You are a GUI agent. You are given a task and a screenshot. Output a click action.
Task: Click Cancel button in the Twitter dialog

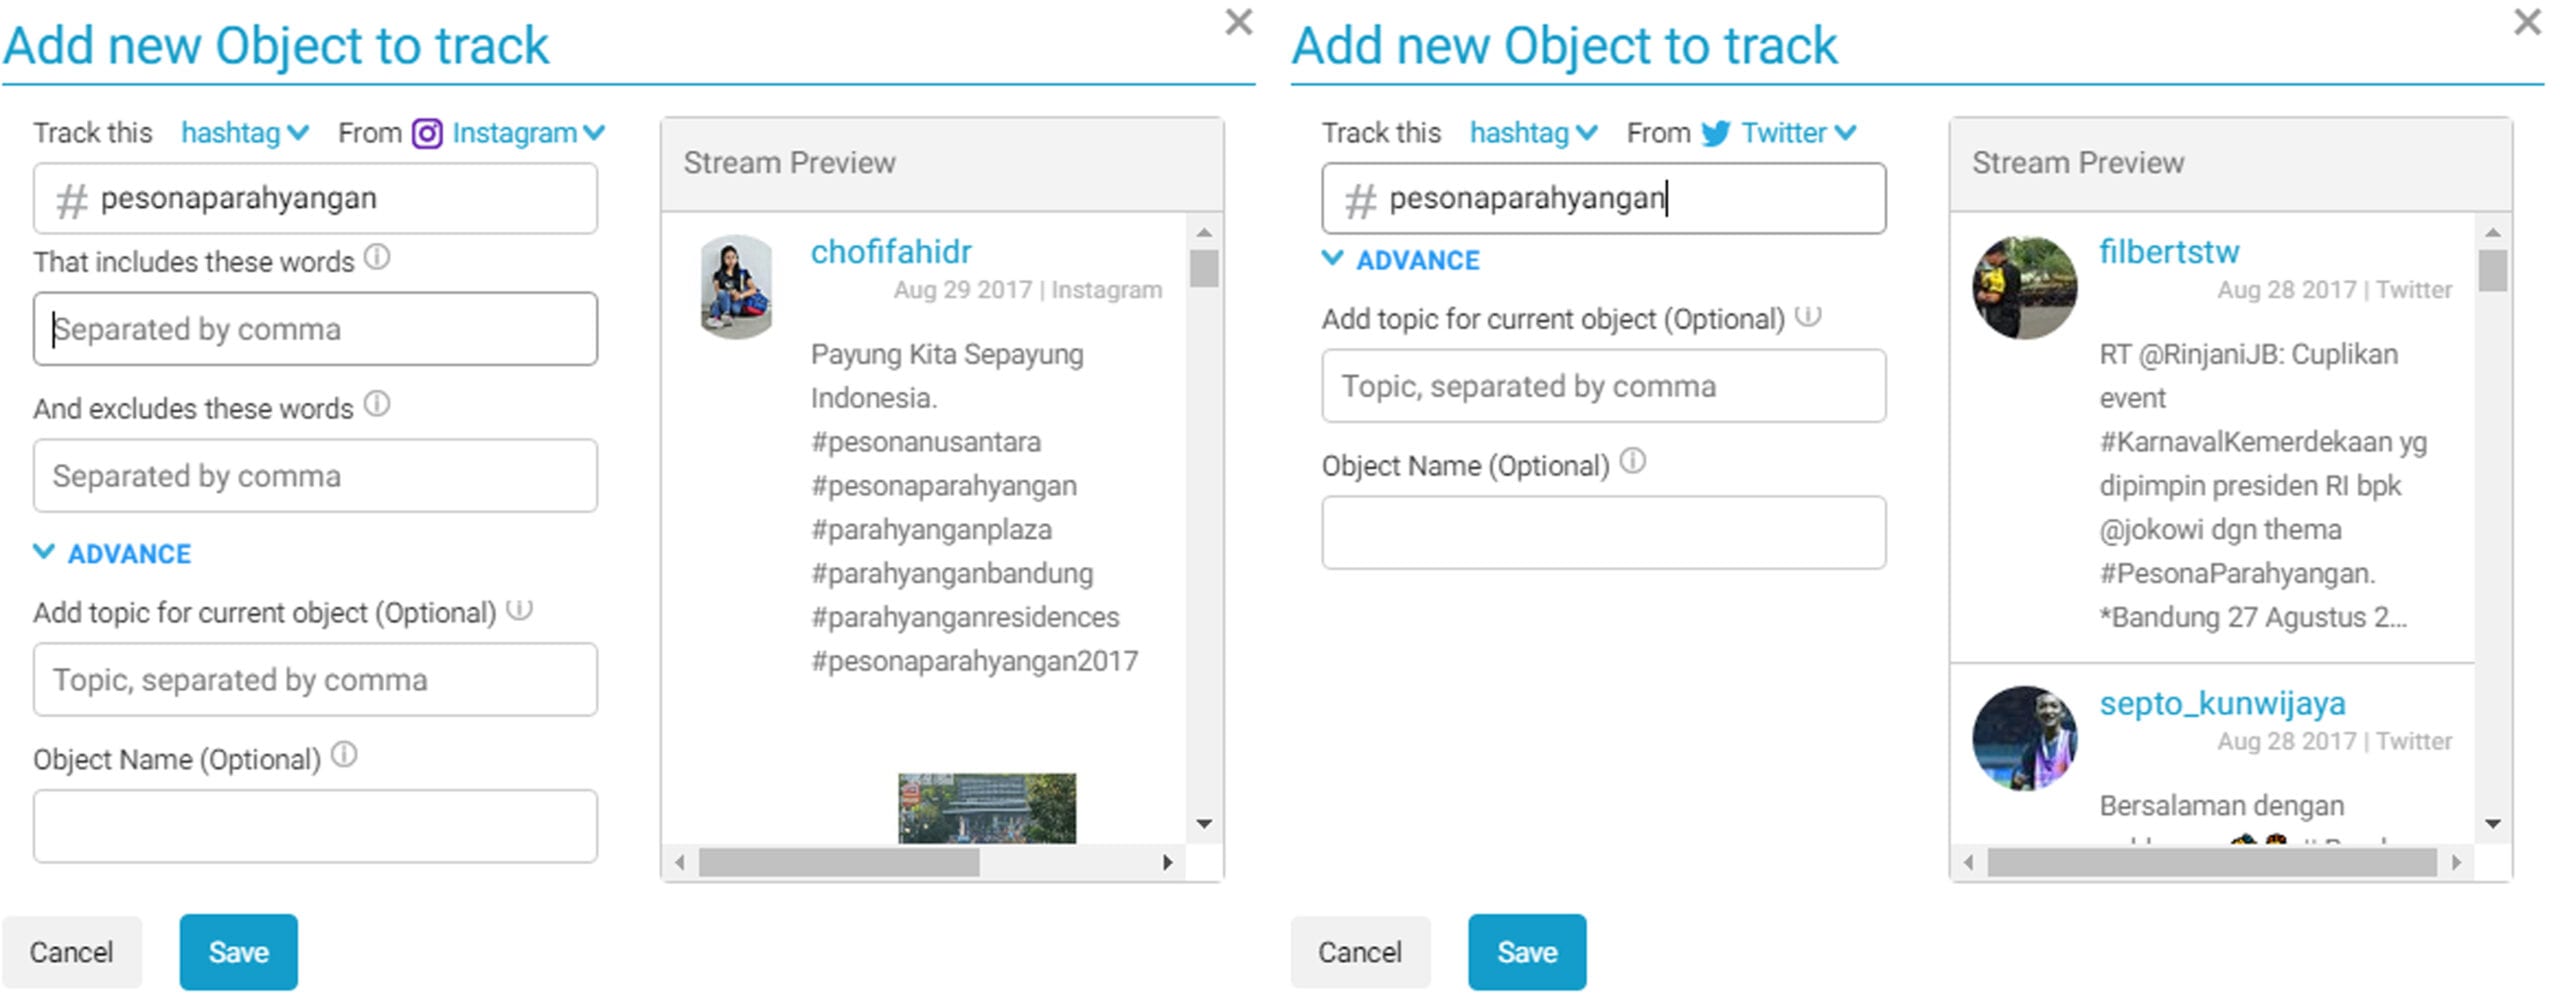coord(1360,952)
